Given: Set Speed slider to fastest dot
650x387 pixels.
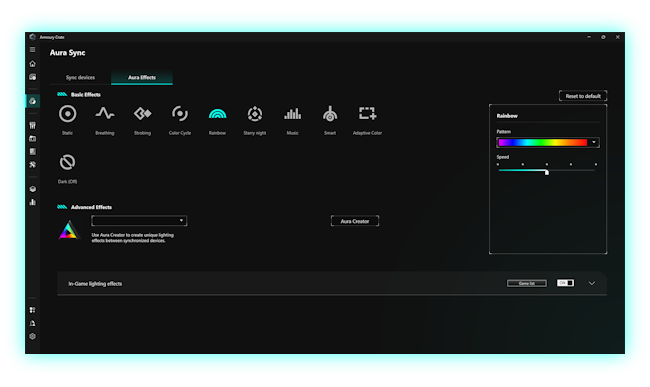Looking at the screenshot, I should pos(596,164).
